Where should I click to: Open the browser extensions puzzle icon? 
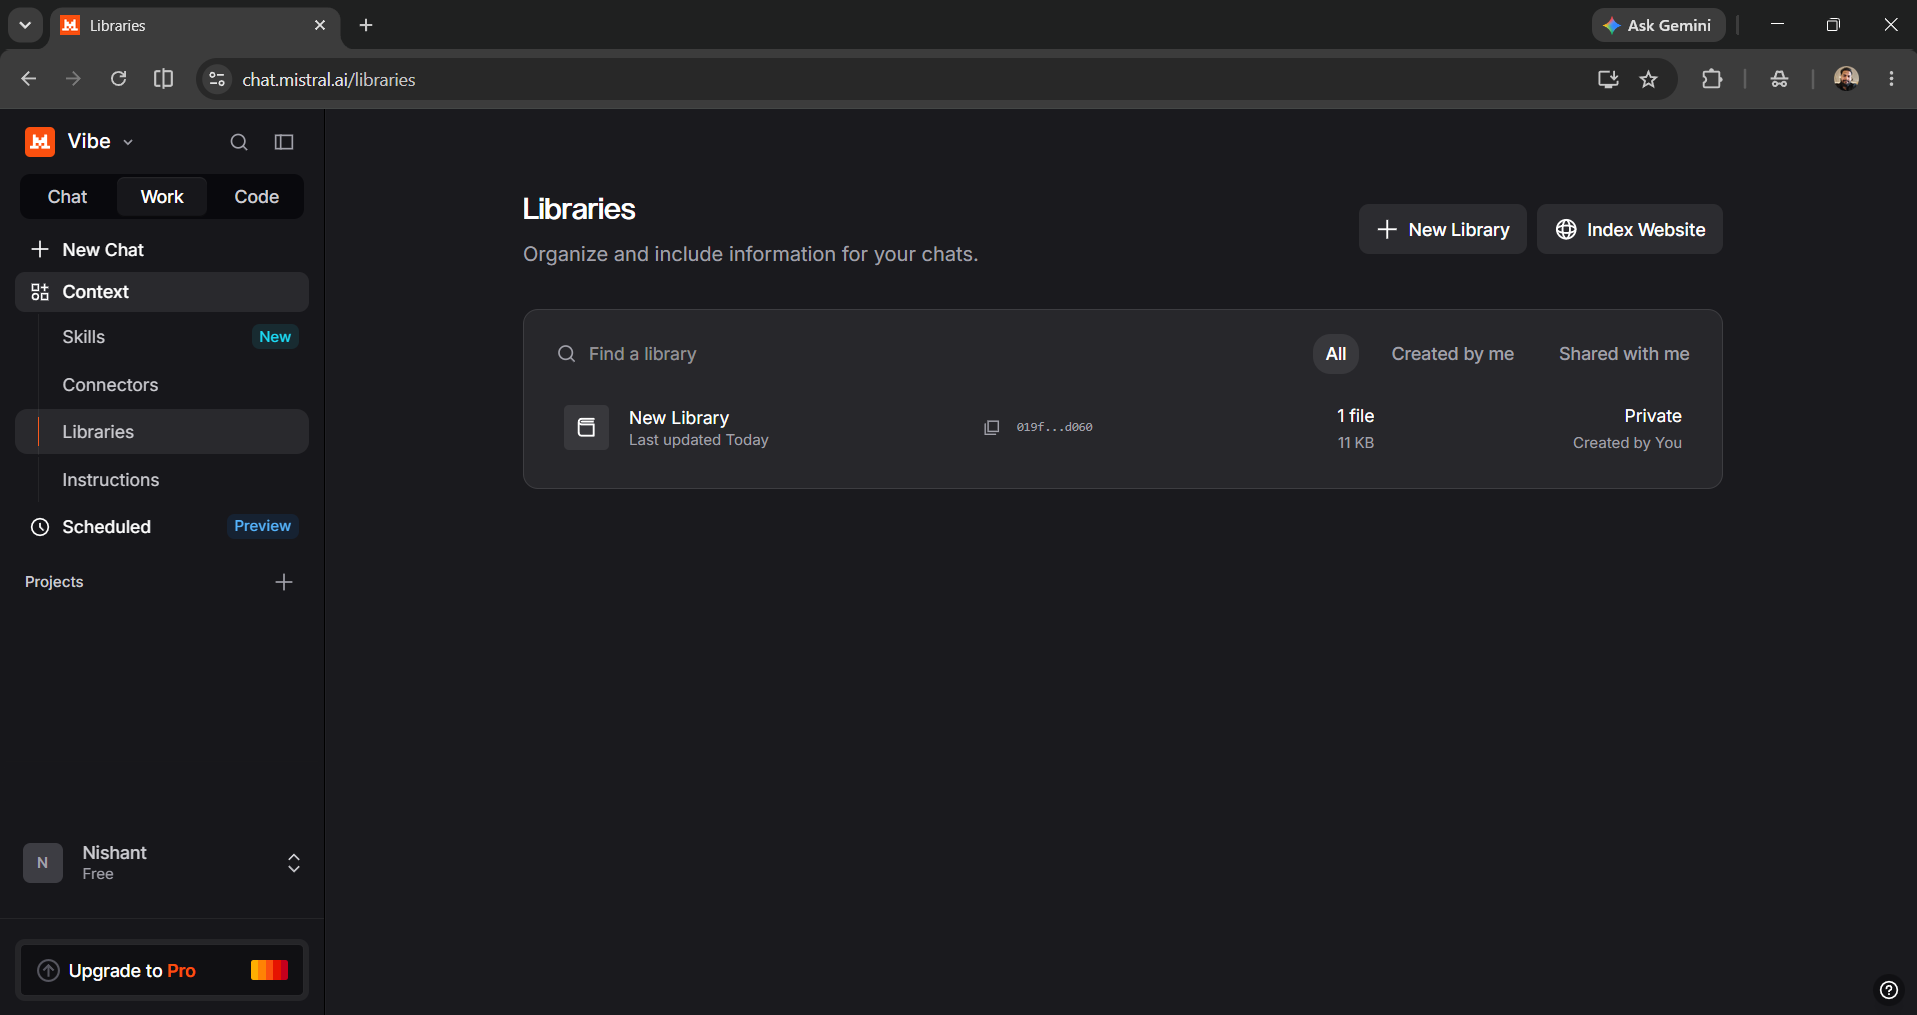pos(1712,79)
